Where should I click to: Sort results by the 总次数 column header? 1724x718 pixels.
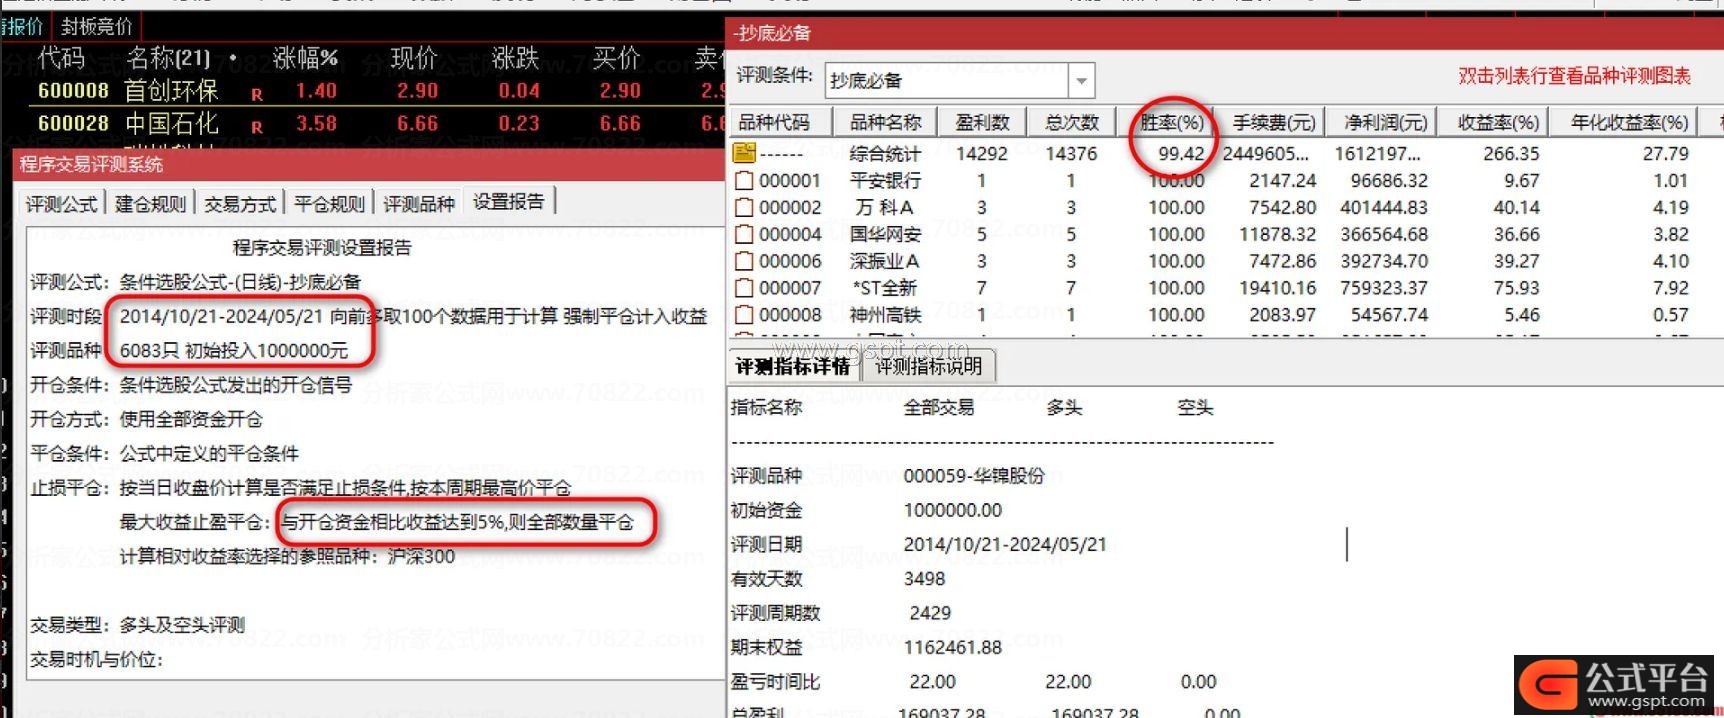[x=1072, y=122]
